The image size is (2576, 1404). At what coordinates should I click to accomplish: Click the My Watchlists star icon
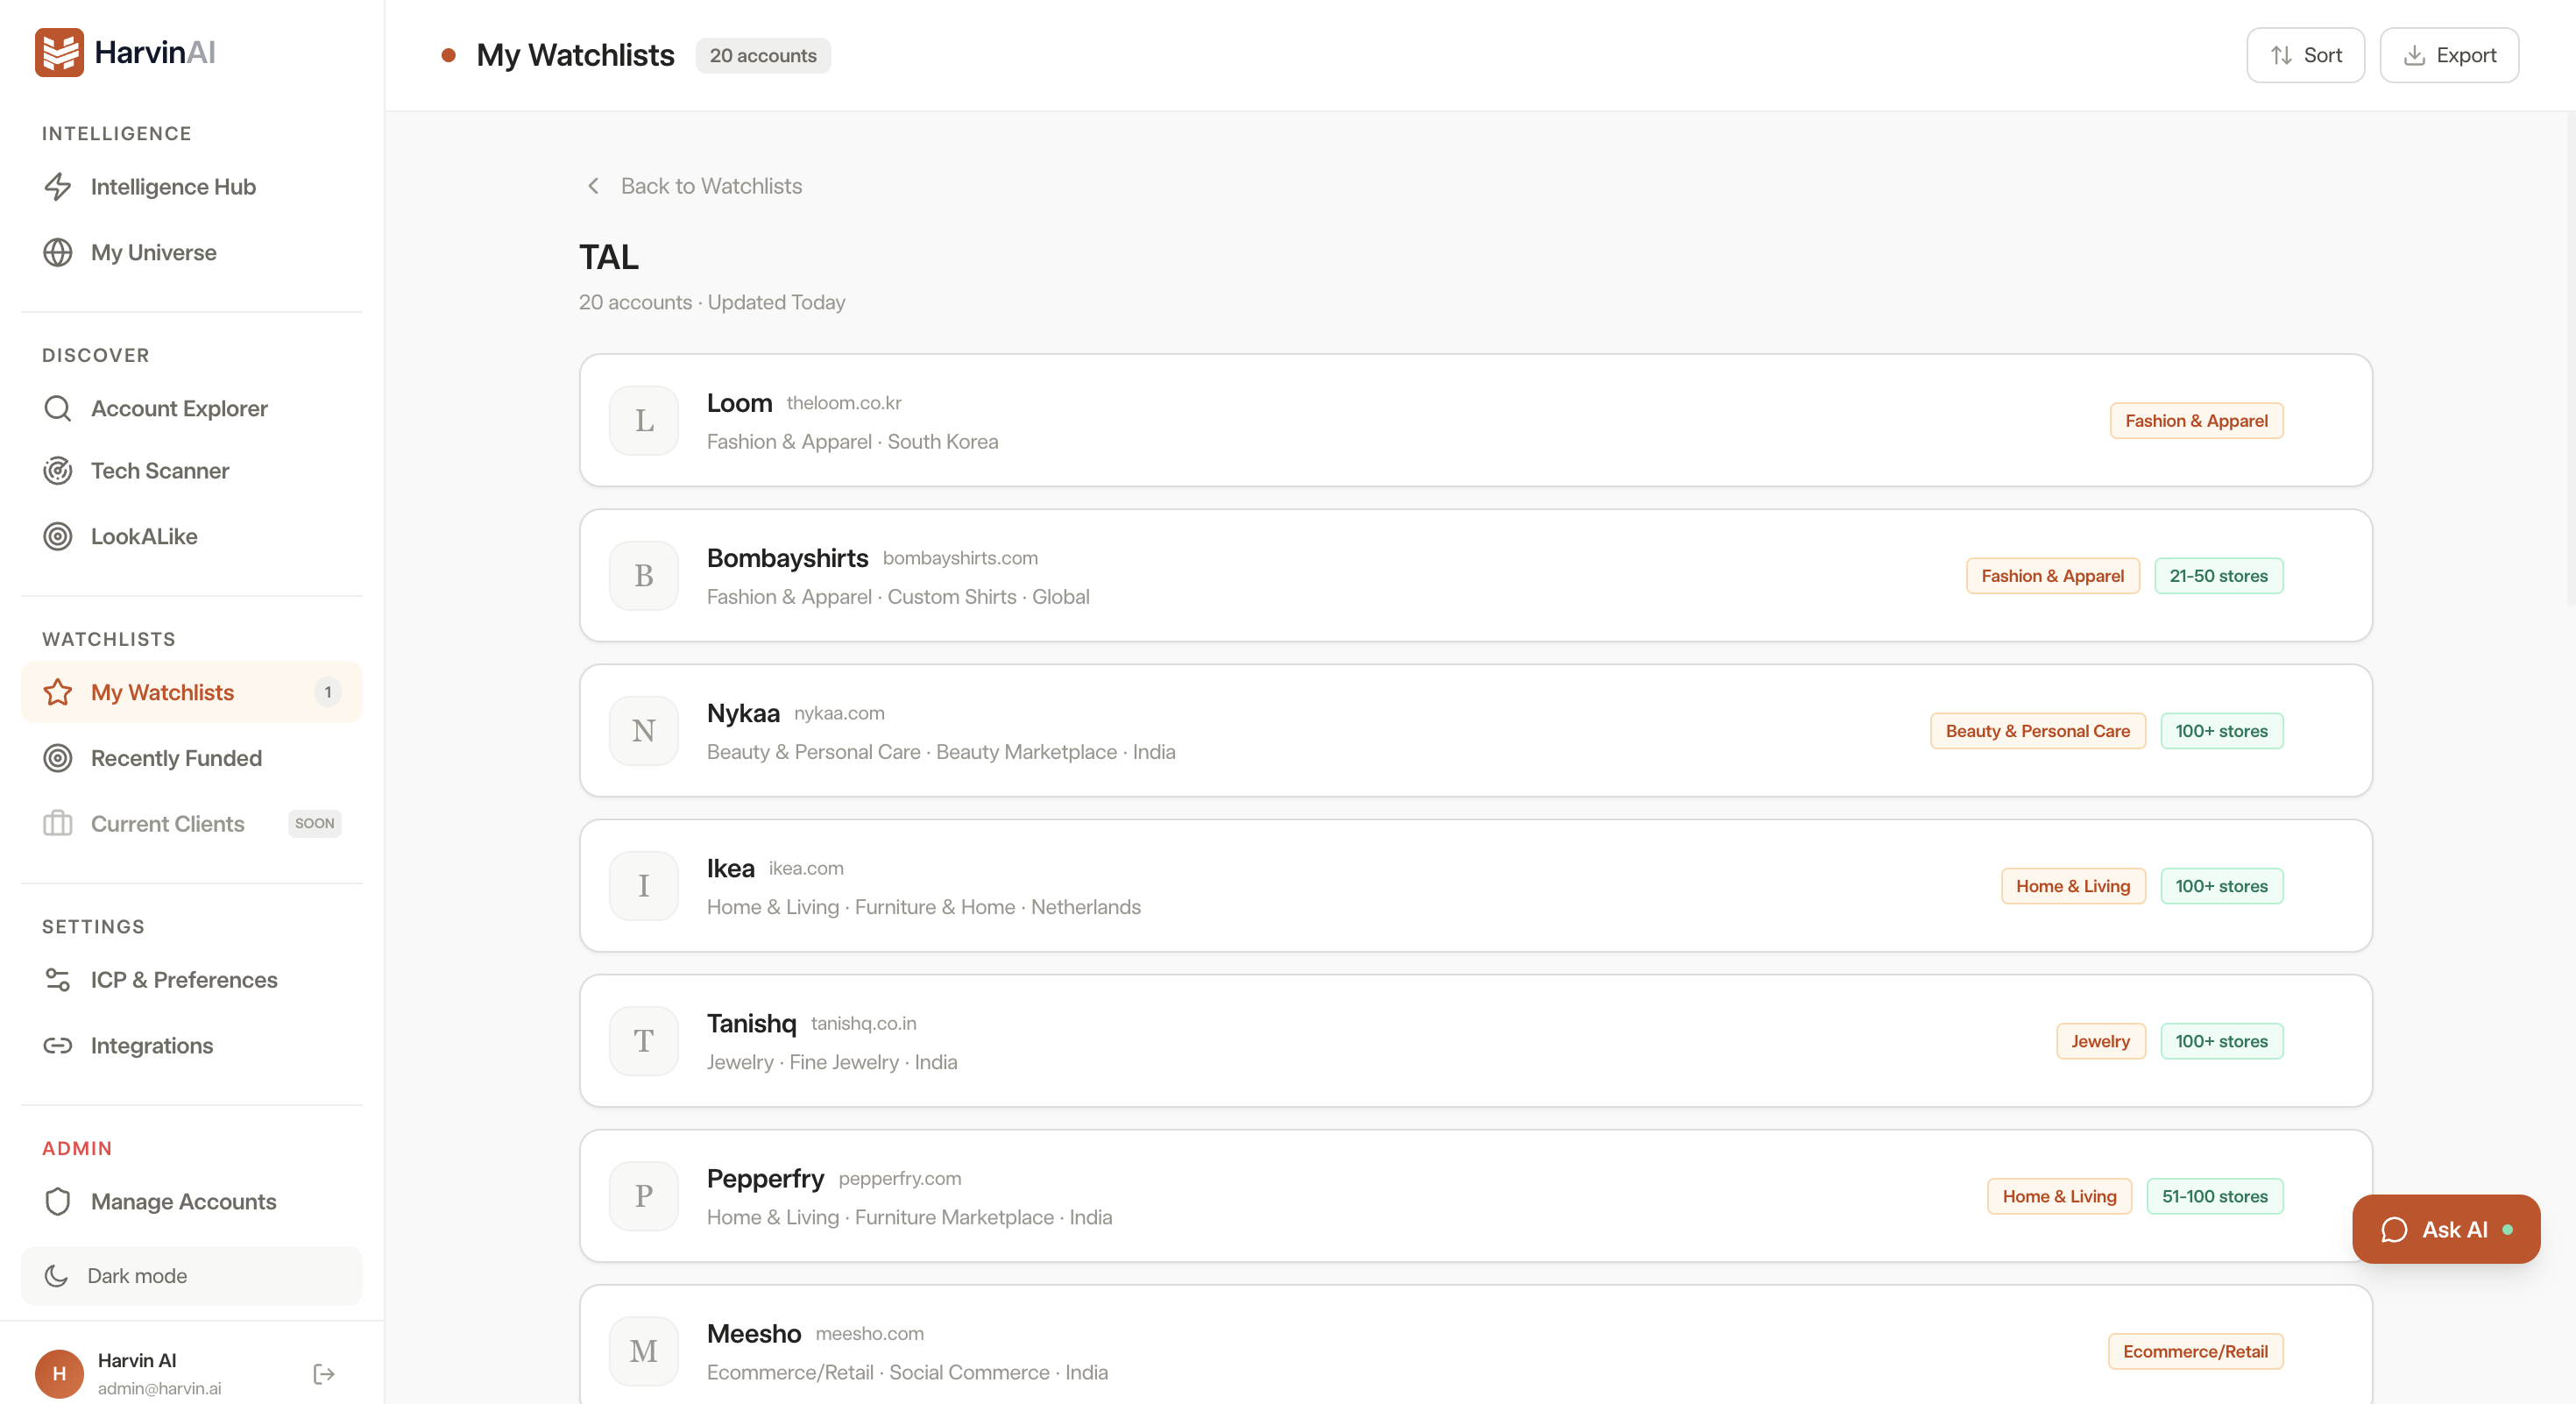pyautogui.click(x=57, y=691)
